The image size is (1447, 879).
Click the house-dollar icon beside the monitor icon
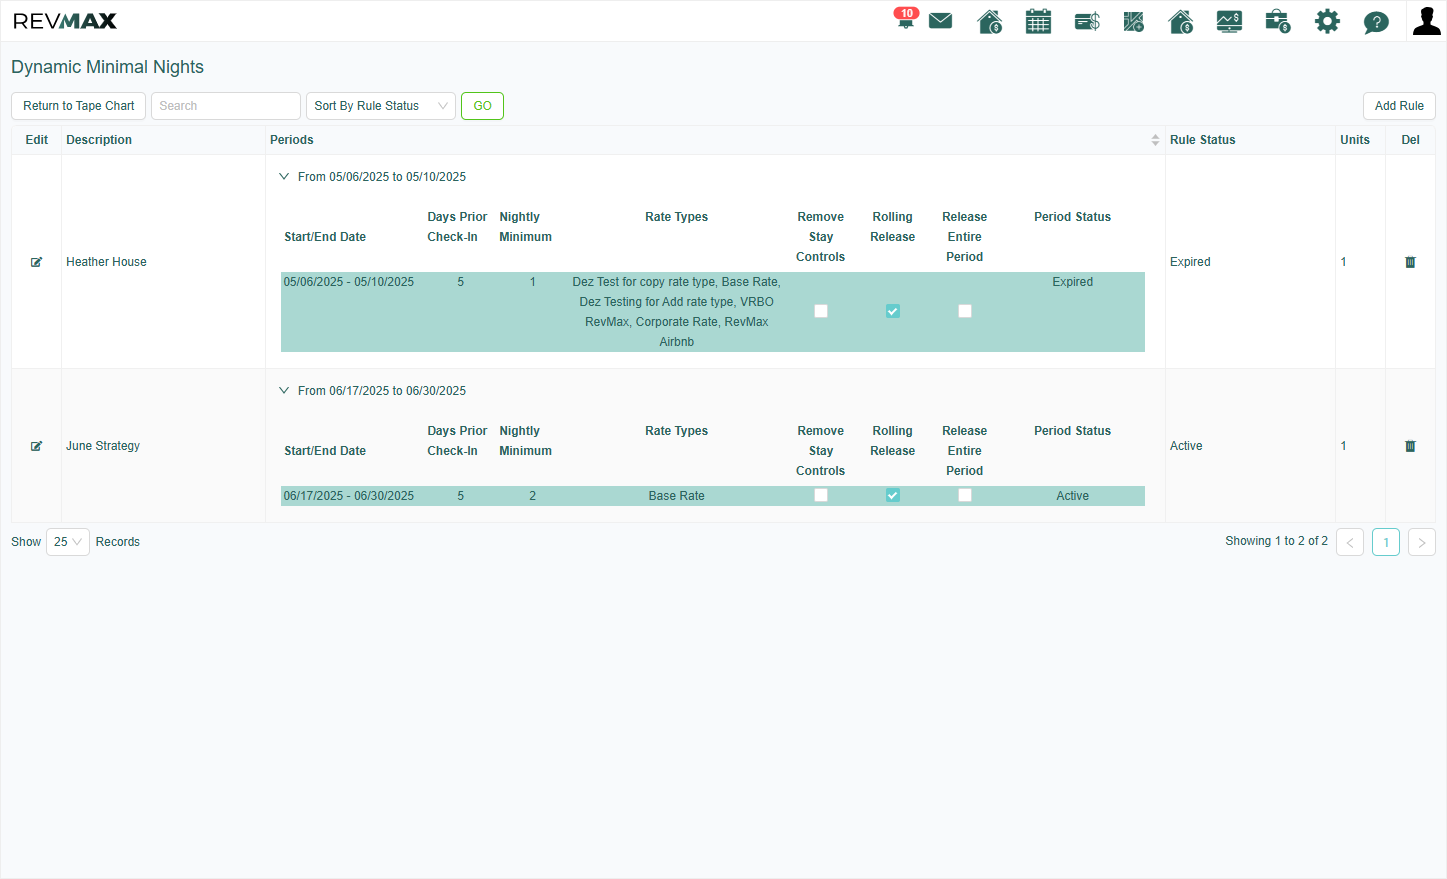(x=1181, y=21)
